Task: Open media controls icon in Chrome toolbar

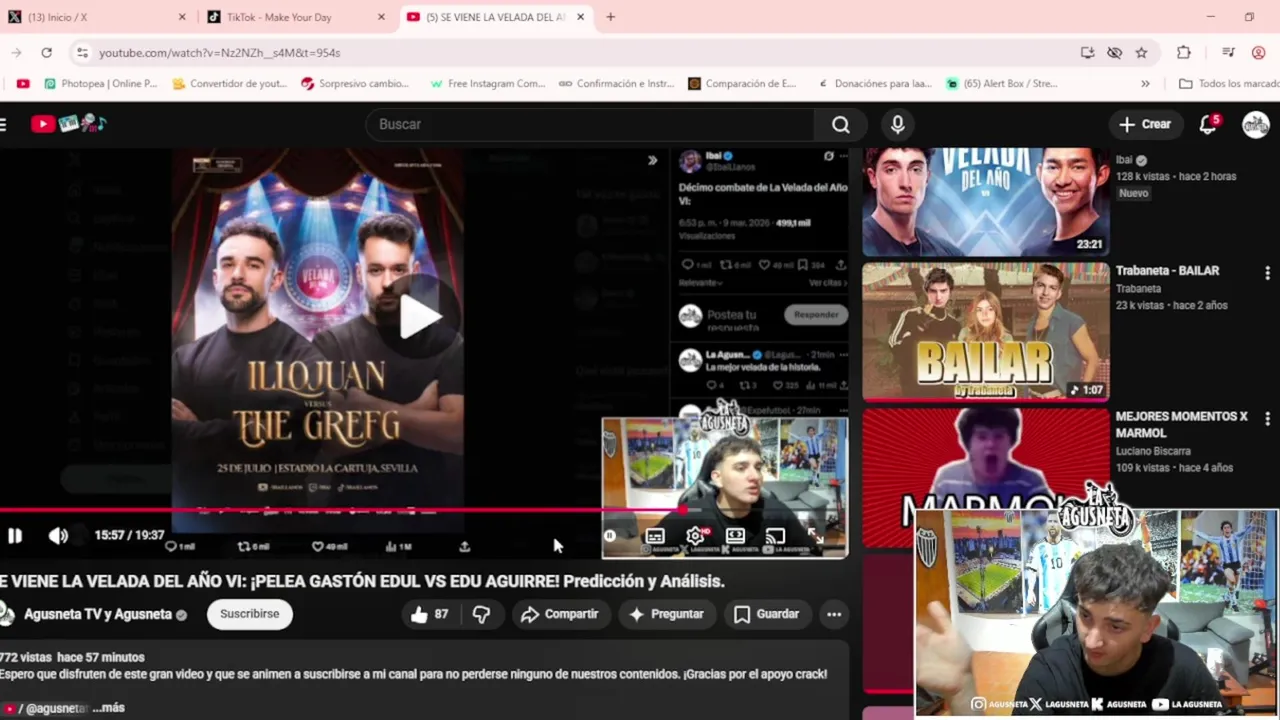Action: tap(1228, 52)
